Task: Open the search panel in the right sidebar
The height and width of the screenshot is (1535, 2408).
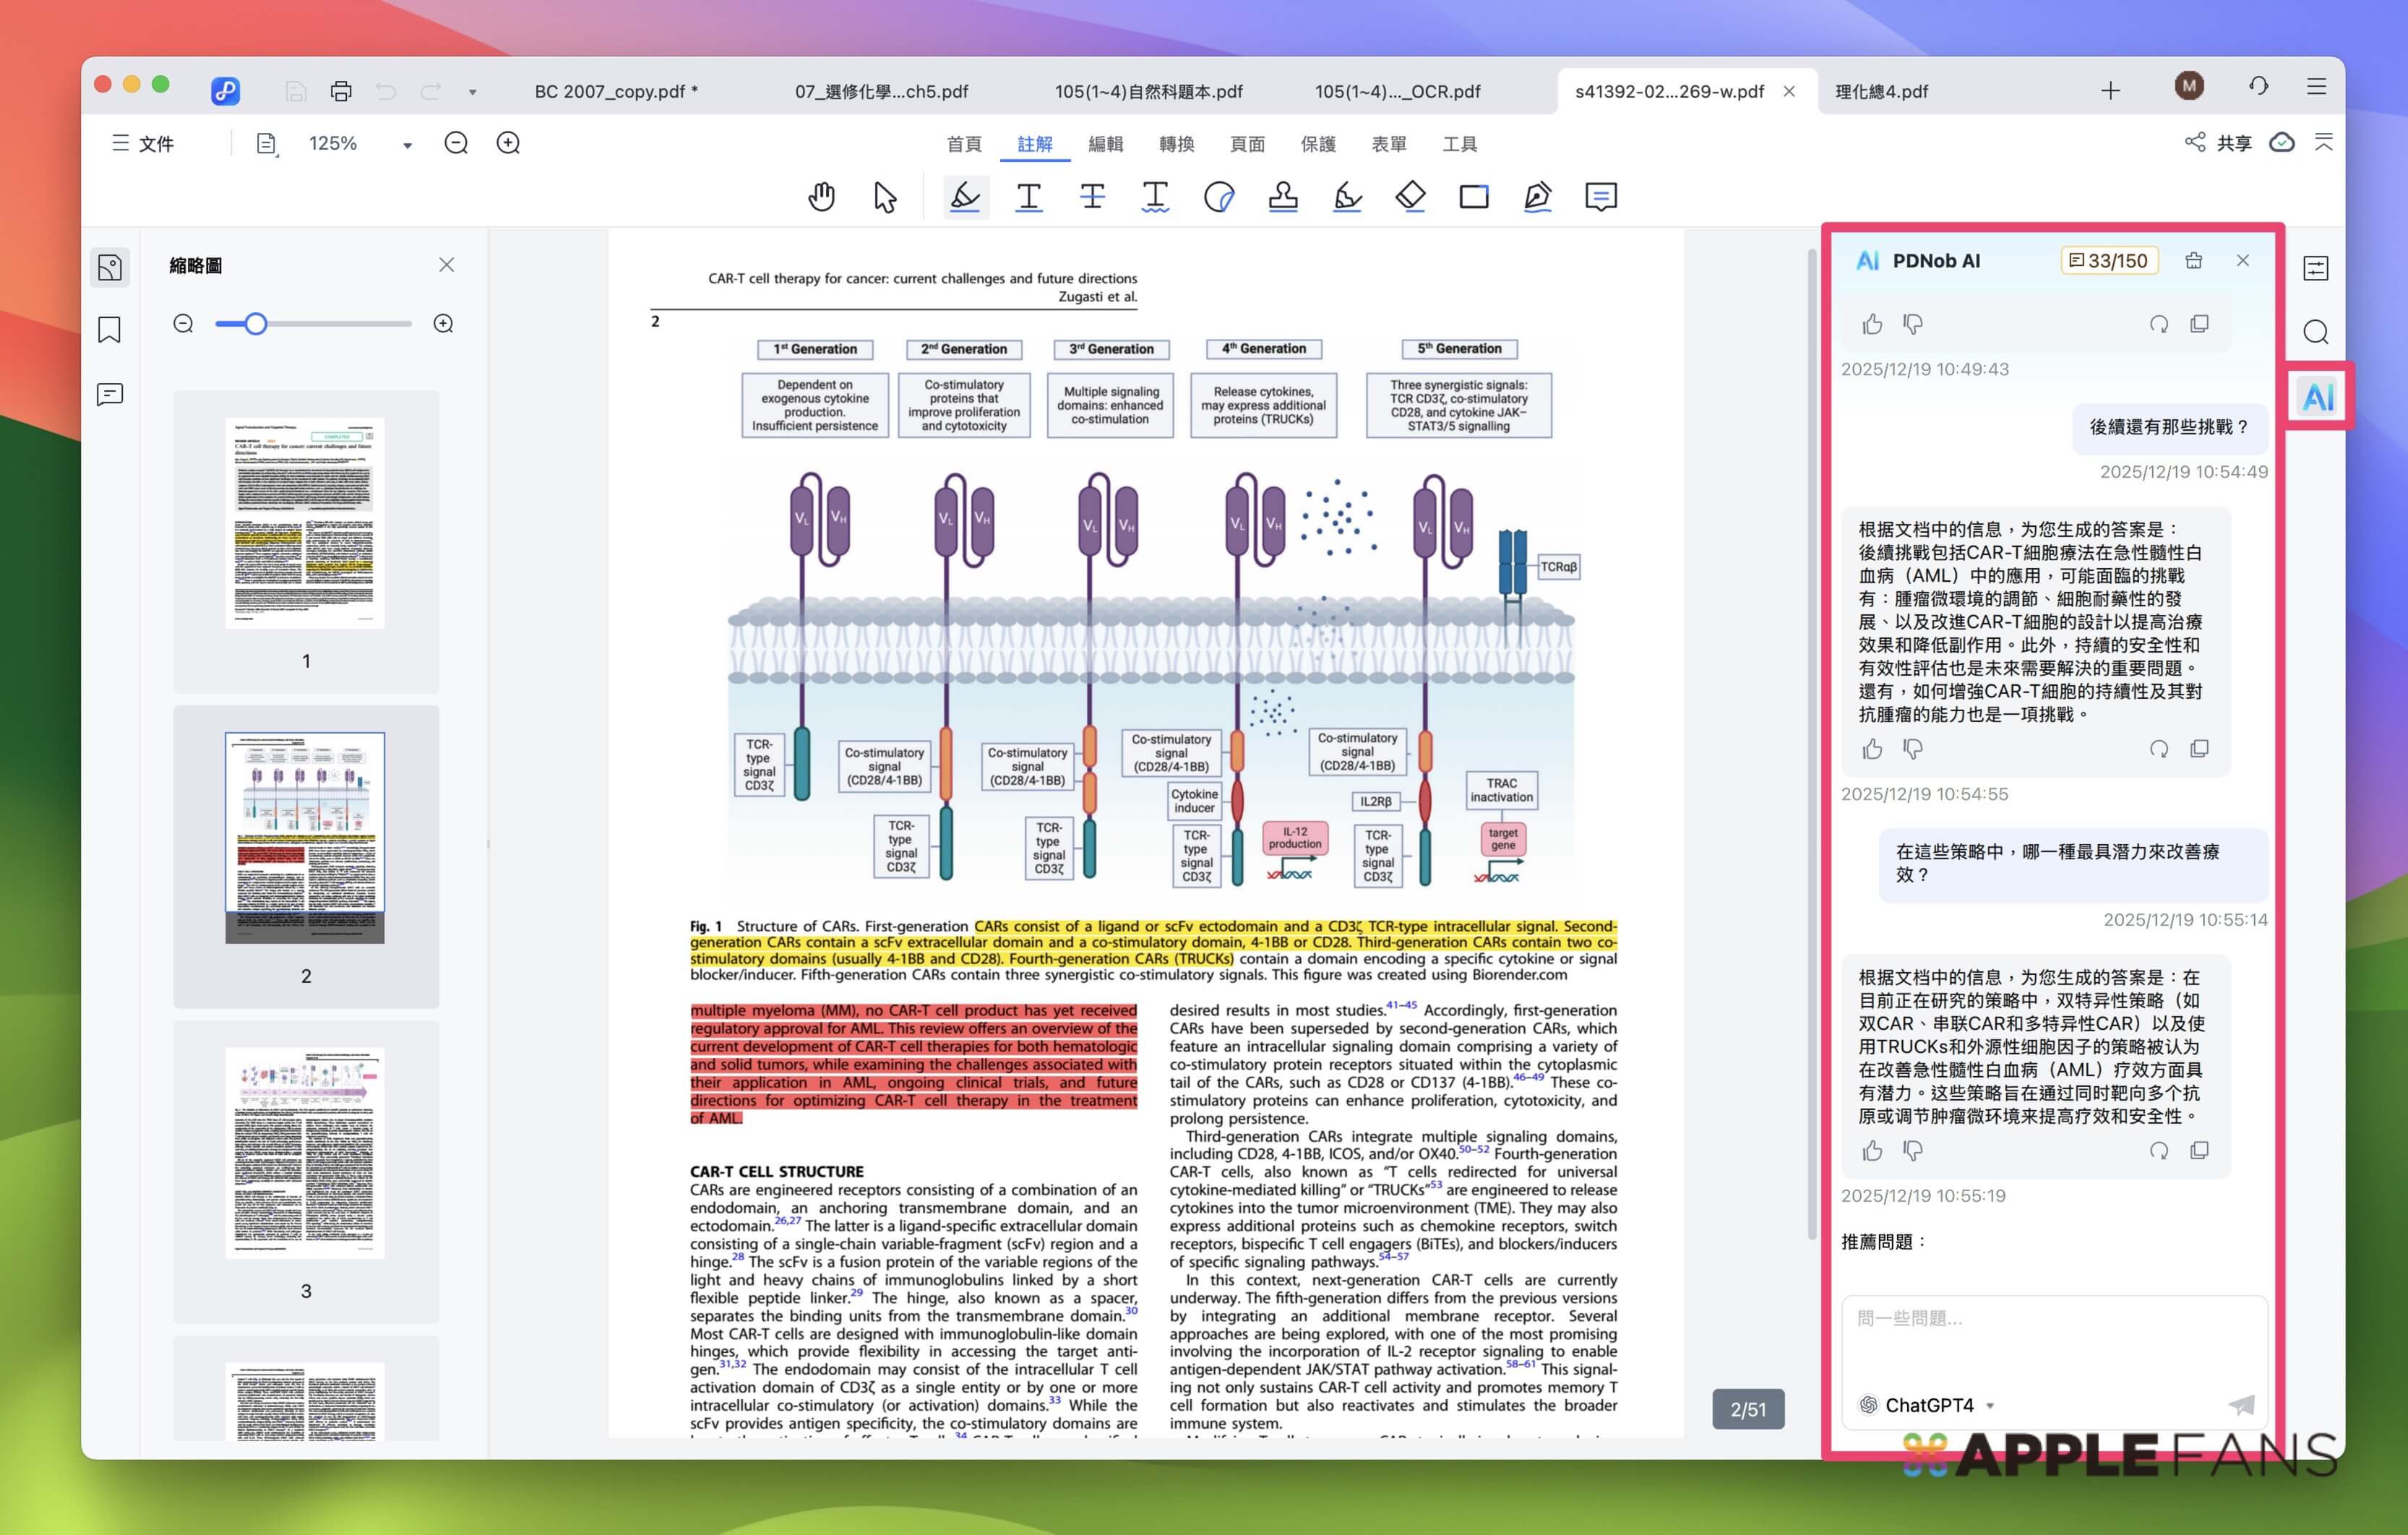Action: [2316, 332]
